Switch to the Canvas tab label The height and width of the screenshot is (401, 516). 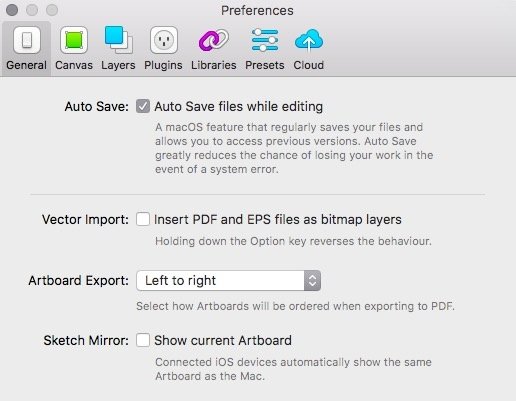point(74,65)
